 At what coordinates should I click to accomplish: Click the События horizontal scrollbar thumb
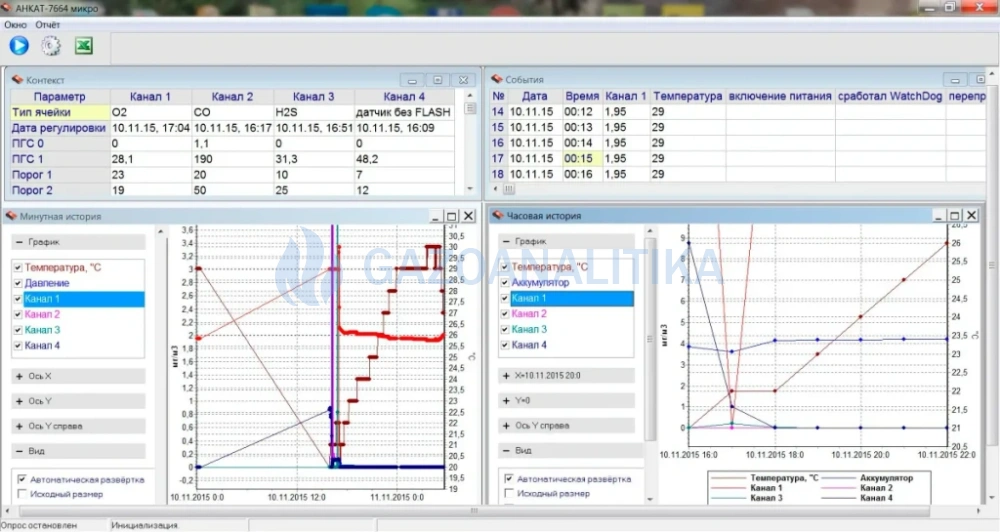click(508, 189)
